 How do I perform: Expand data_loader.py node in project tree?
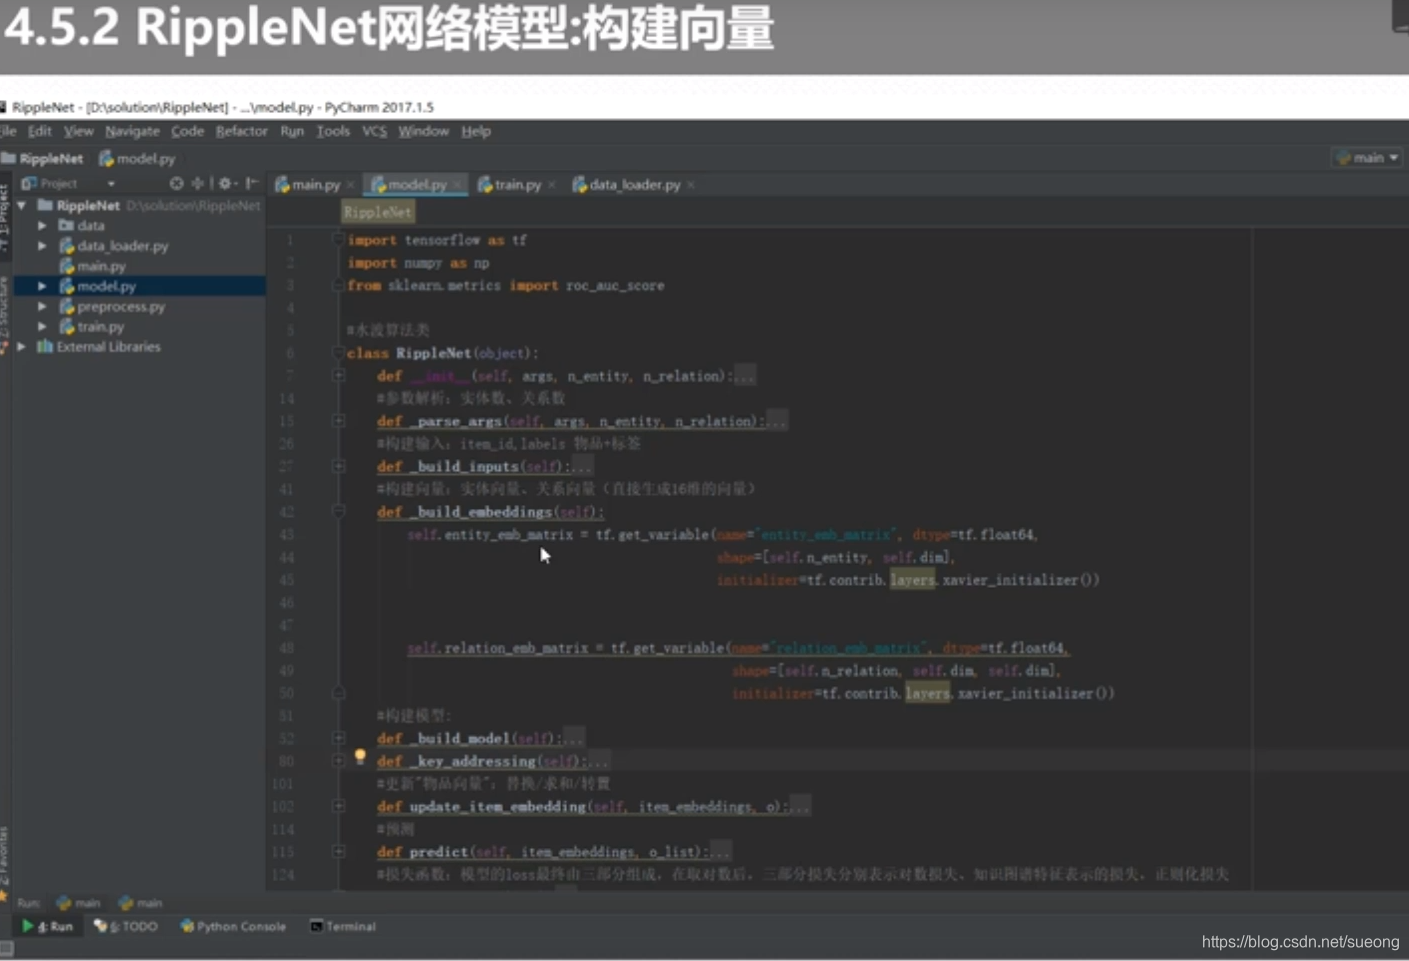[x=42, y=246]
